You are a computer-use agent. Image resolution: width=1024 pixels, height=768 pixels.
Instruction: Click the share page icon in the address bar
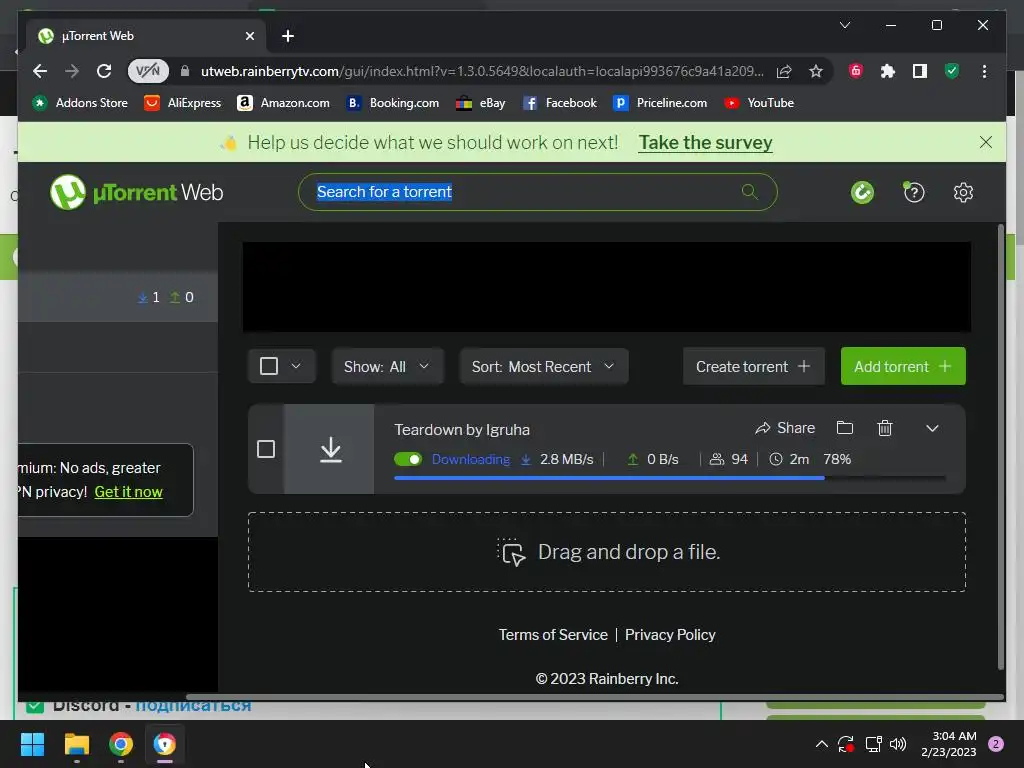point(784,71)
